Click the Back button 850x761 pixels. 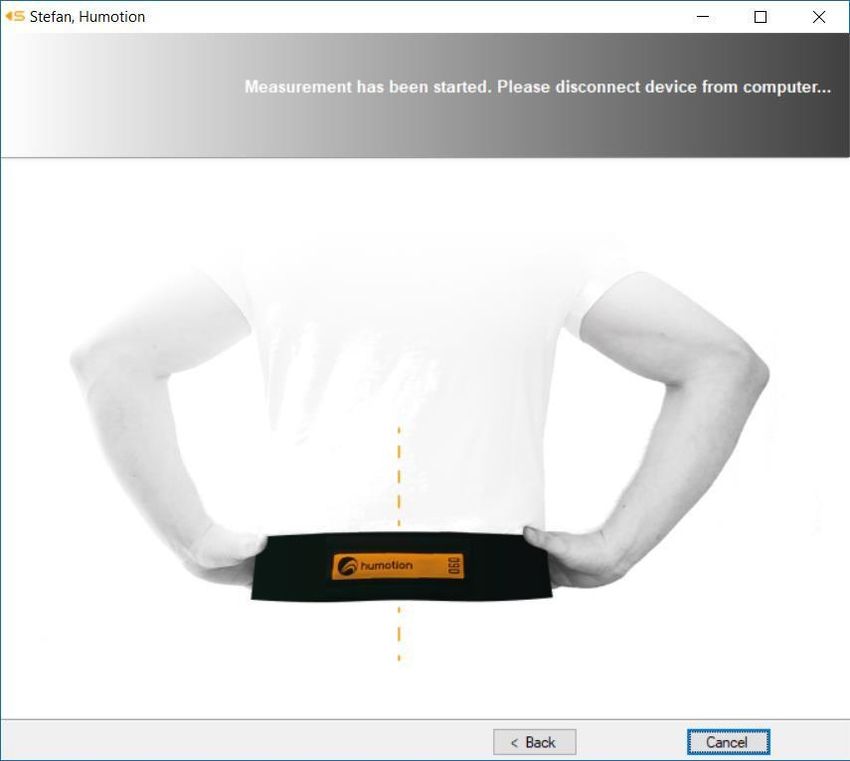(x=534, y=742)
